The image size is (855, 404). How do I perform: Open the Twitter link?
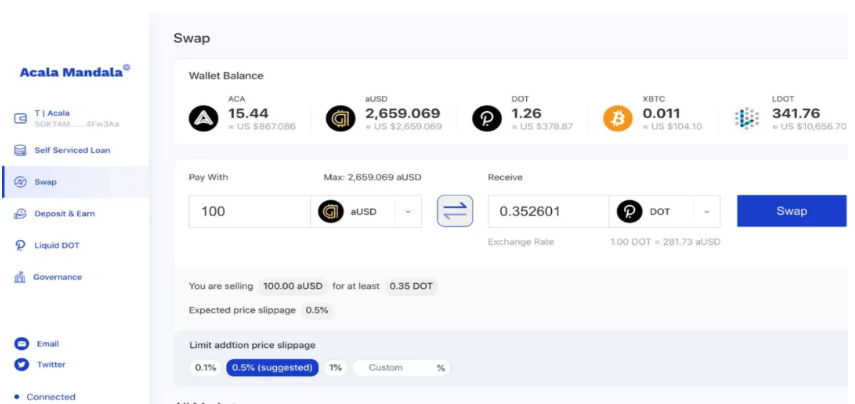pos(51,365)
